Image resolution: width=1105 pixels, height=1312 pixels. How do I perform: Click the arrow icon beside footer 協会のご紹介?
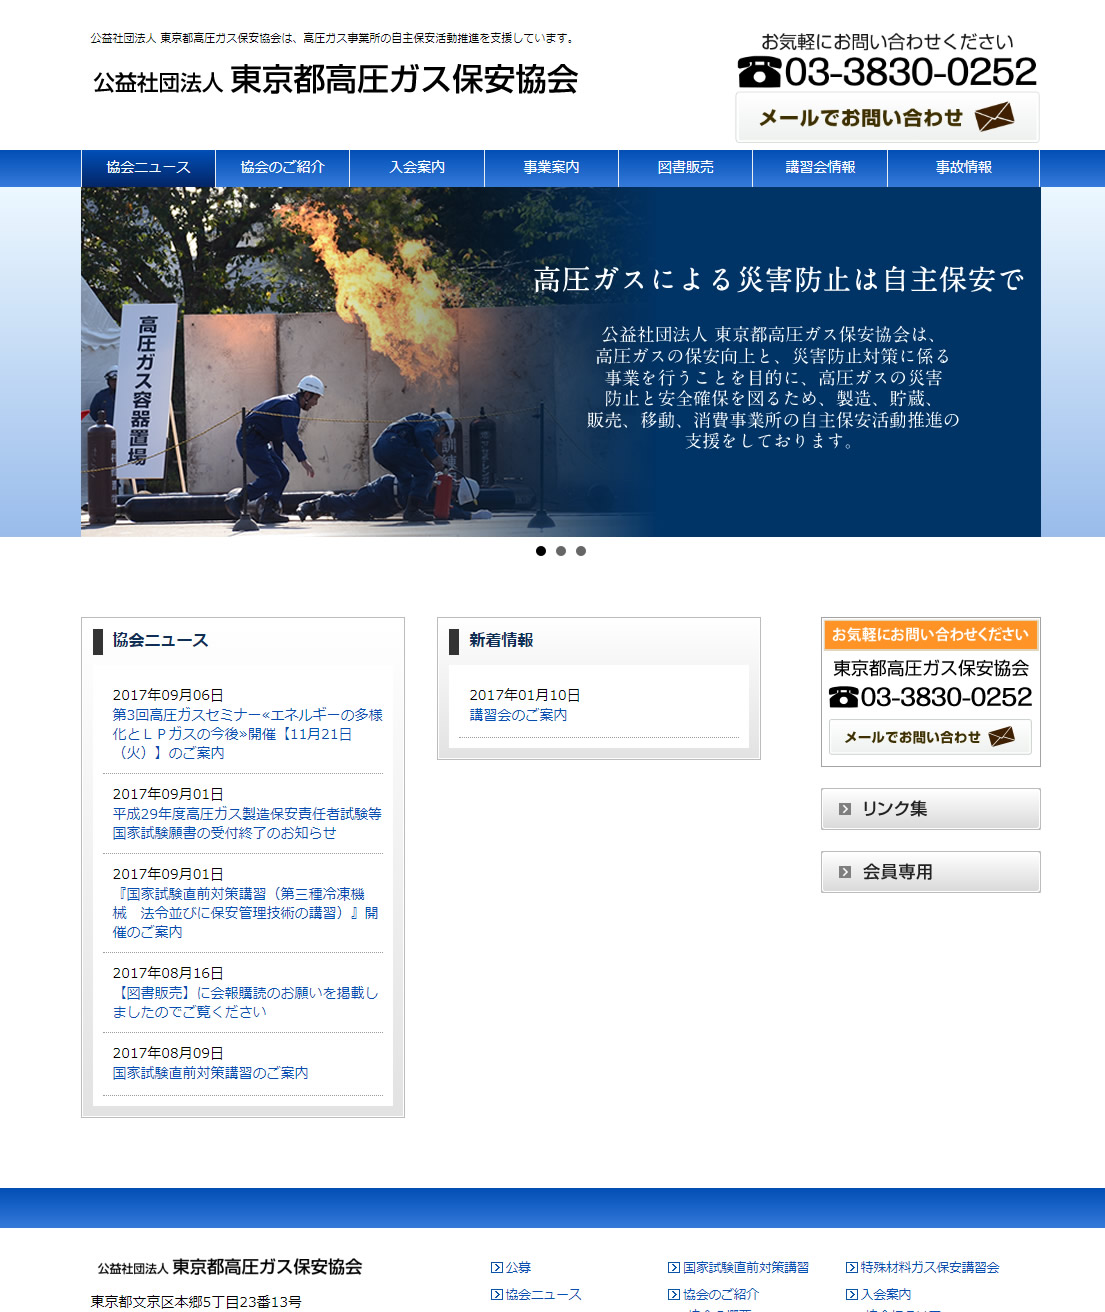[x=674, y=1294]
